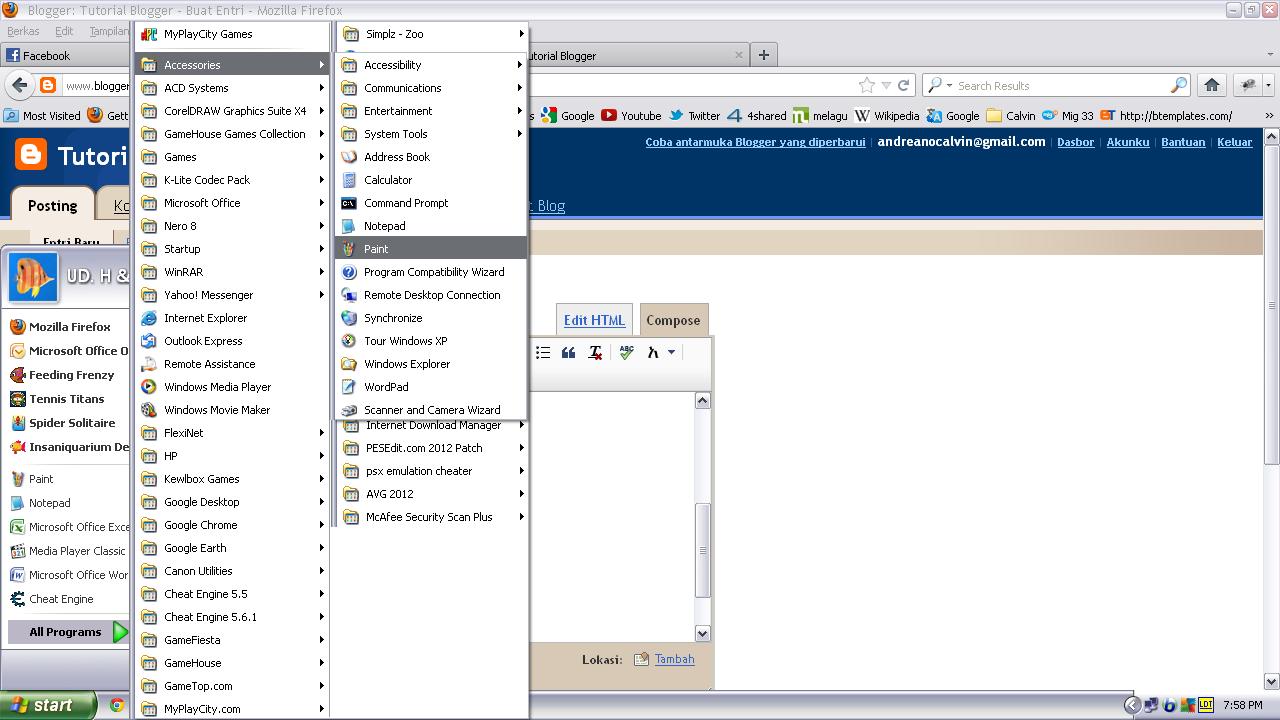The height and width of the screenshot is (720, 1280).
Task: Expand the Communications submenu
Action: click(x=431, y=88)
